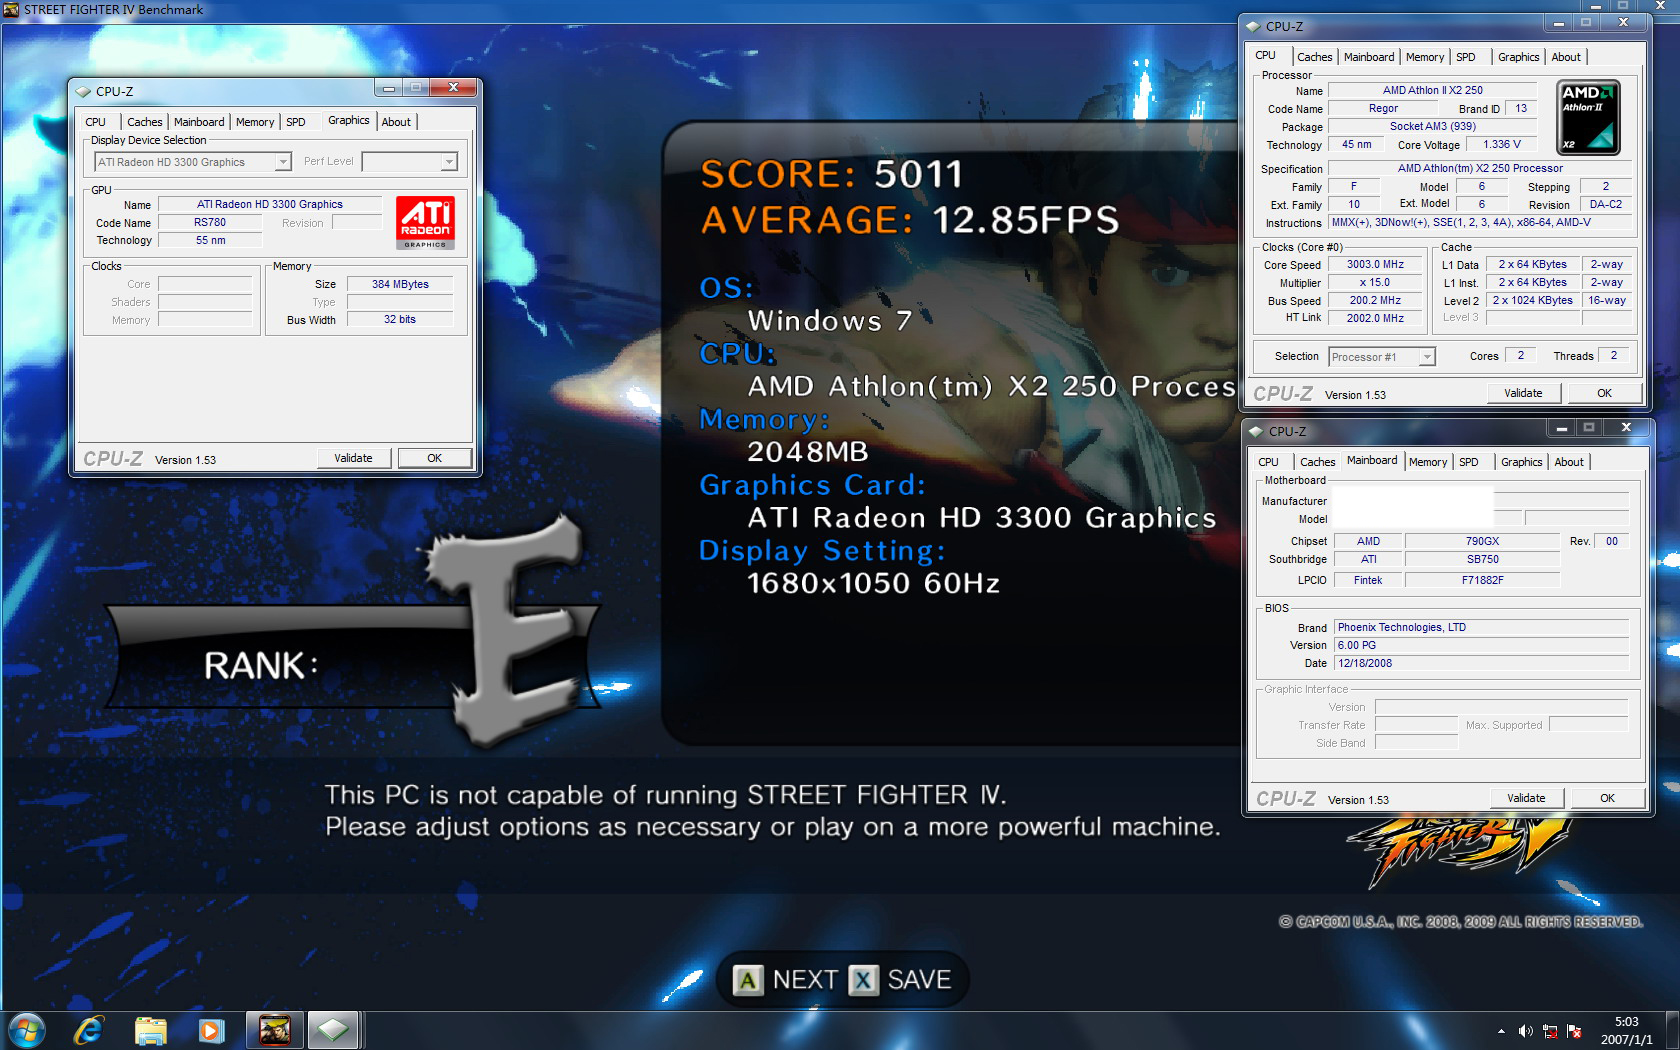Viewport: 1680px width, 1050px height.
Task: Click the ATI Radeon Graphics logo
Action: [x=425, y=222]
